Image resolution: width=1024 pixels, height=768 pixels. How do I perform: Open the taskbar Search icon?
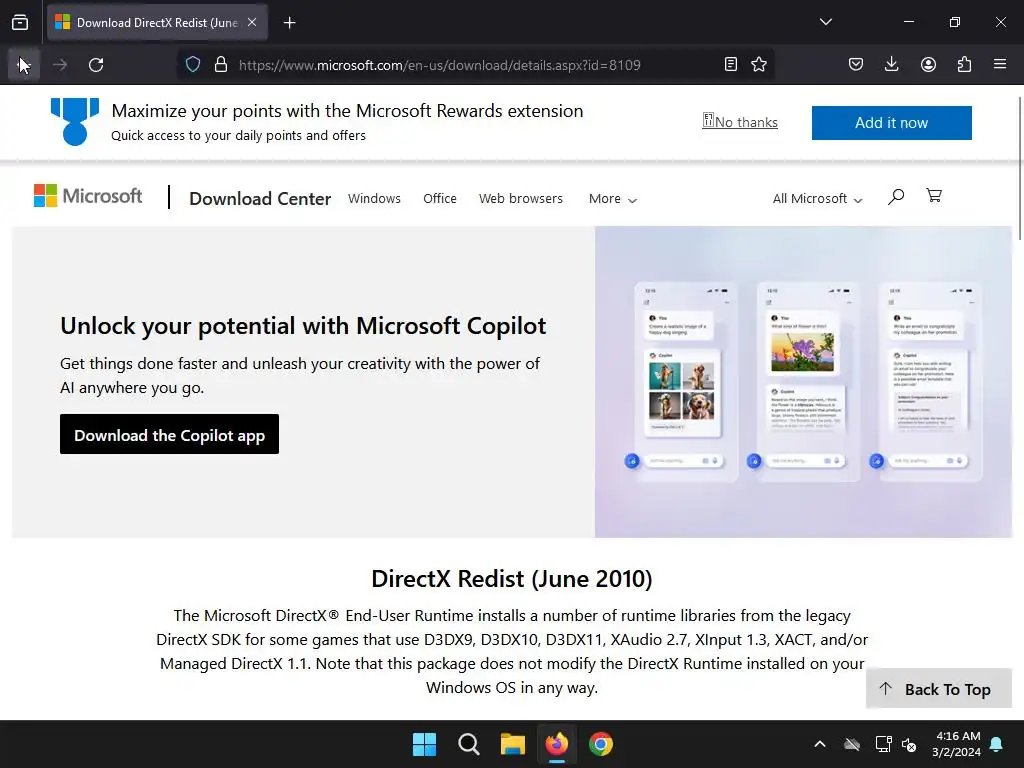pyautogui.click(x=468, y=744)
